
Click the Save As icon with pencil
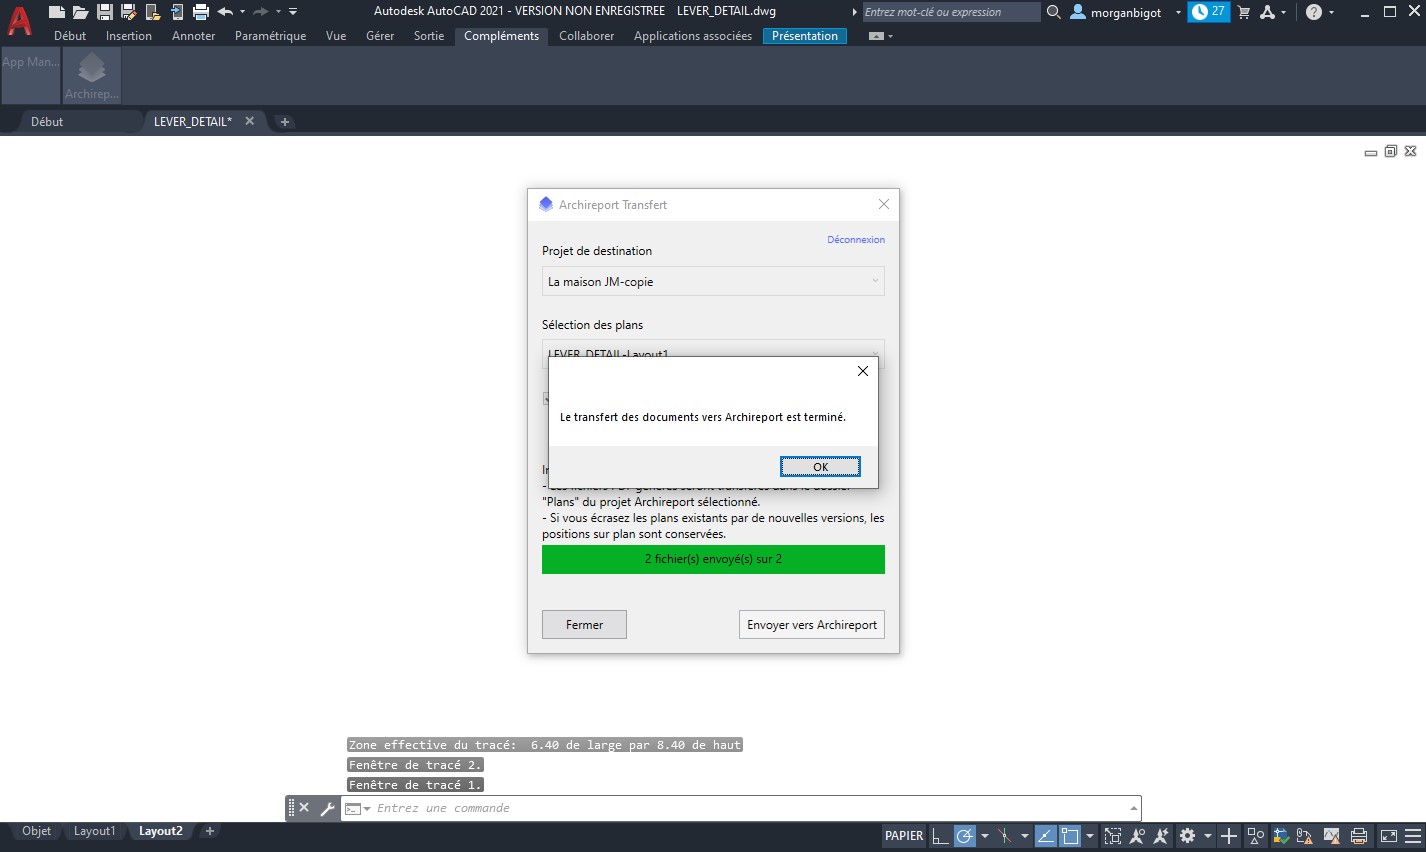click(128, 12)
